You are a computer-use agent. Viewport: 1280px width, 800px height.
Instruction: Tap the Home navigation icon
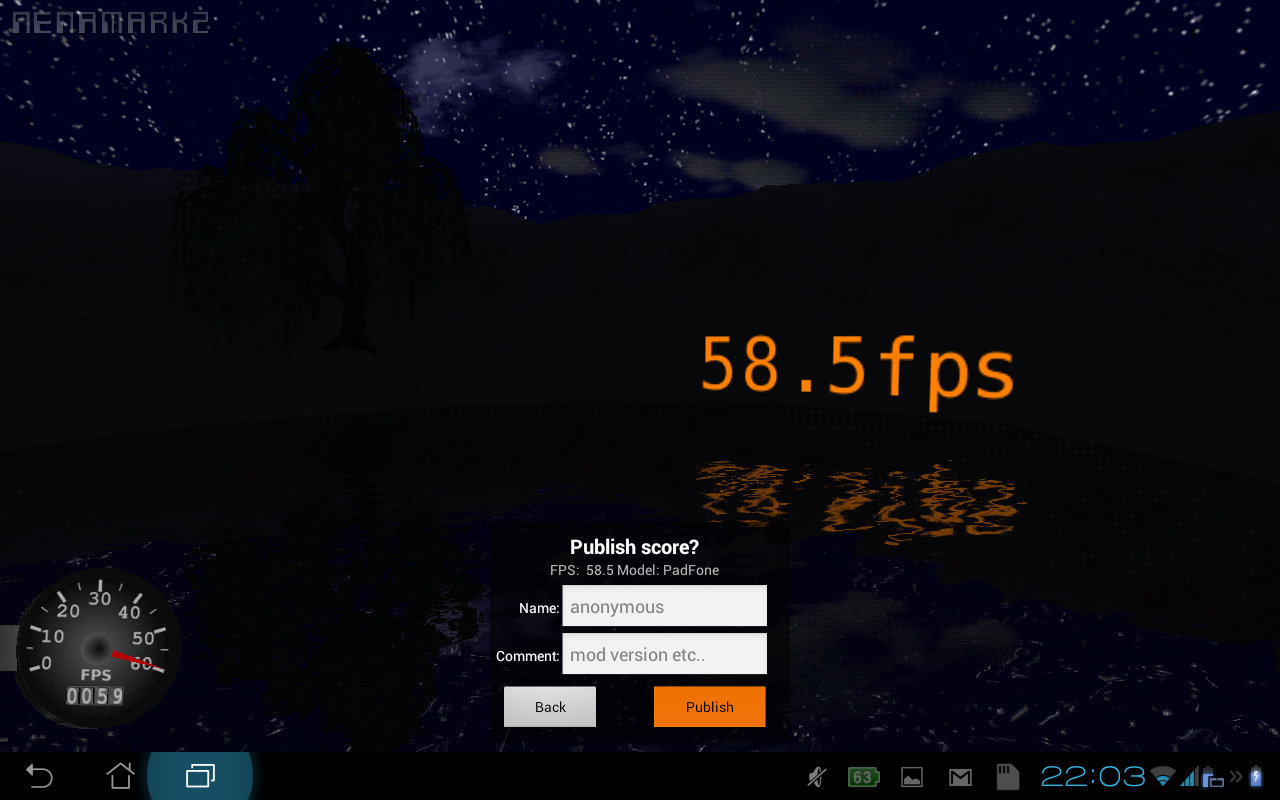tap(120, 776)
